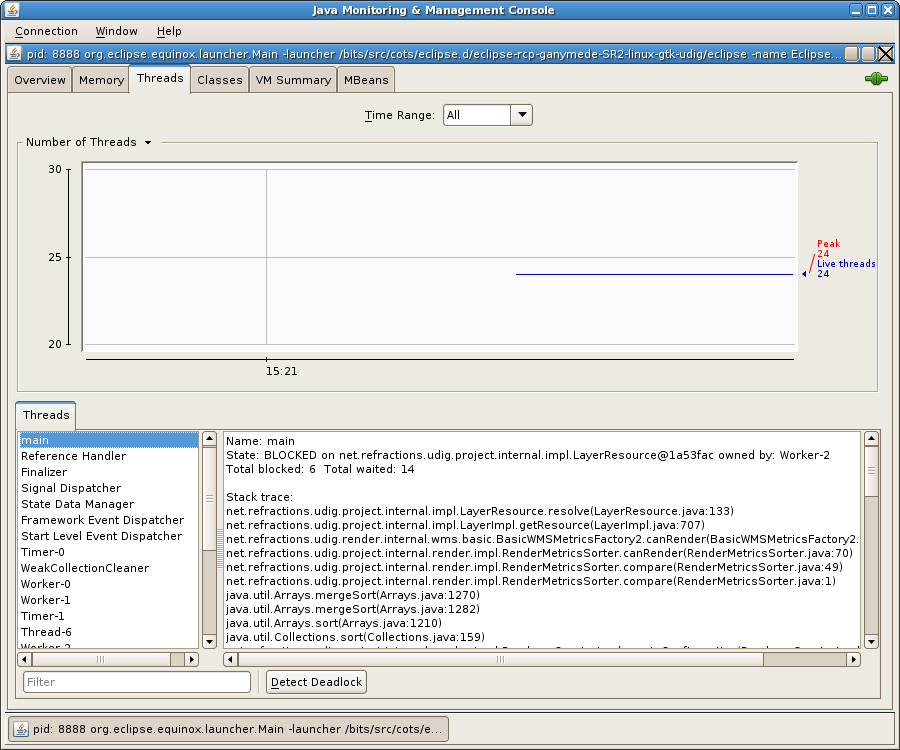Click the thread list scroll right arrow
Screen dimensions: 900x750
point(192,659)
